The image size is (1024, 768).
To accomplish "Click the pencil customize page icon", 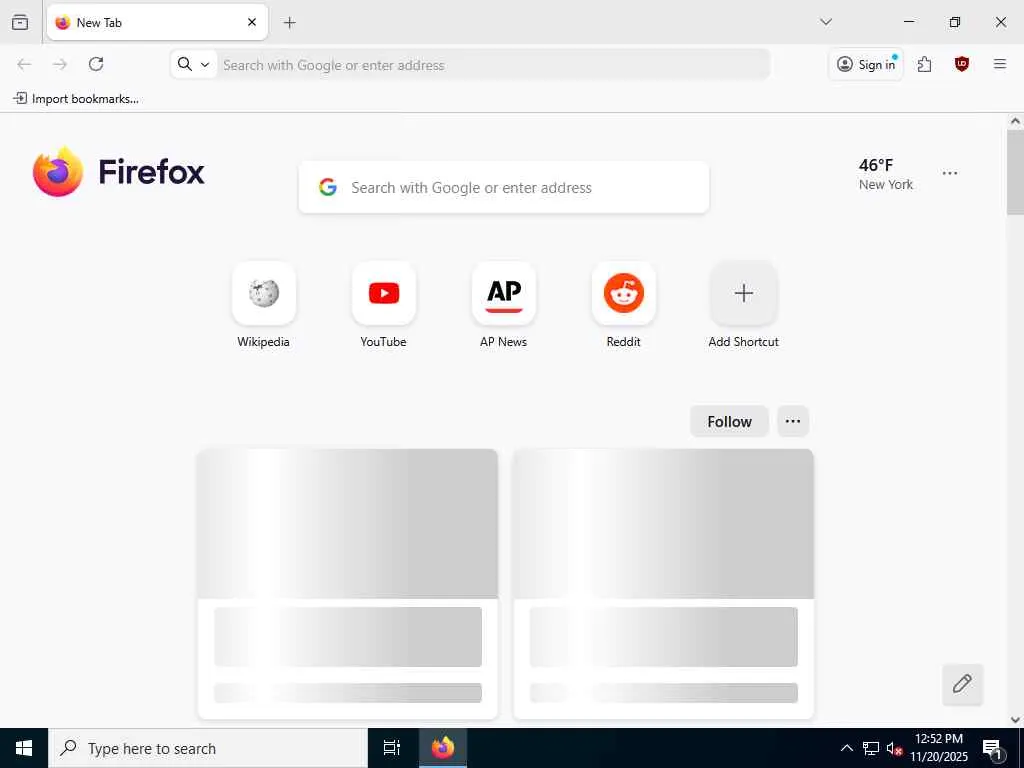I will pos(962,684).
